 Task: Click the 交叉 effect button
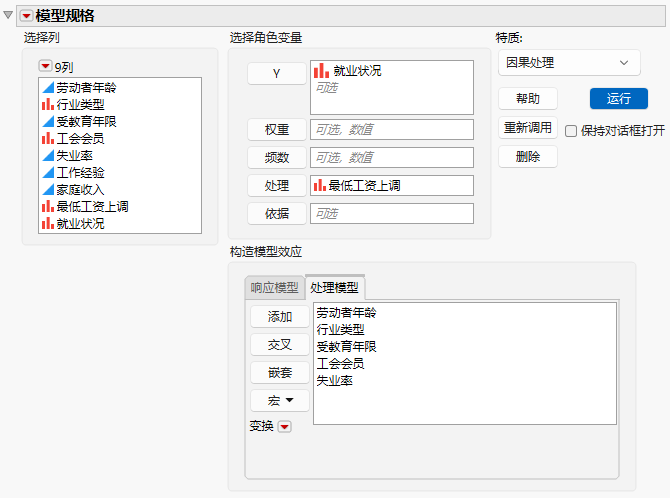(x=280, y=345)
